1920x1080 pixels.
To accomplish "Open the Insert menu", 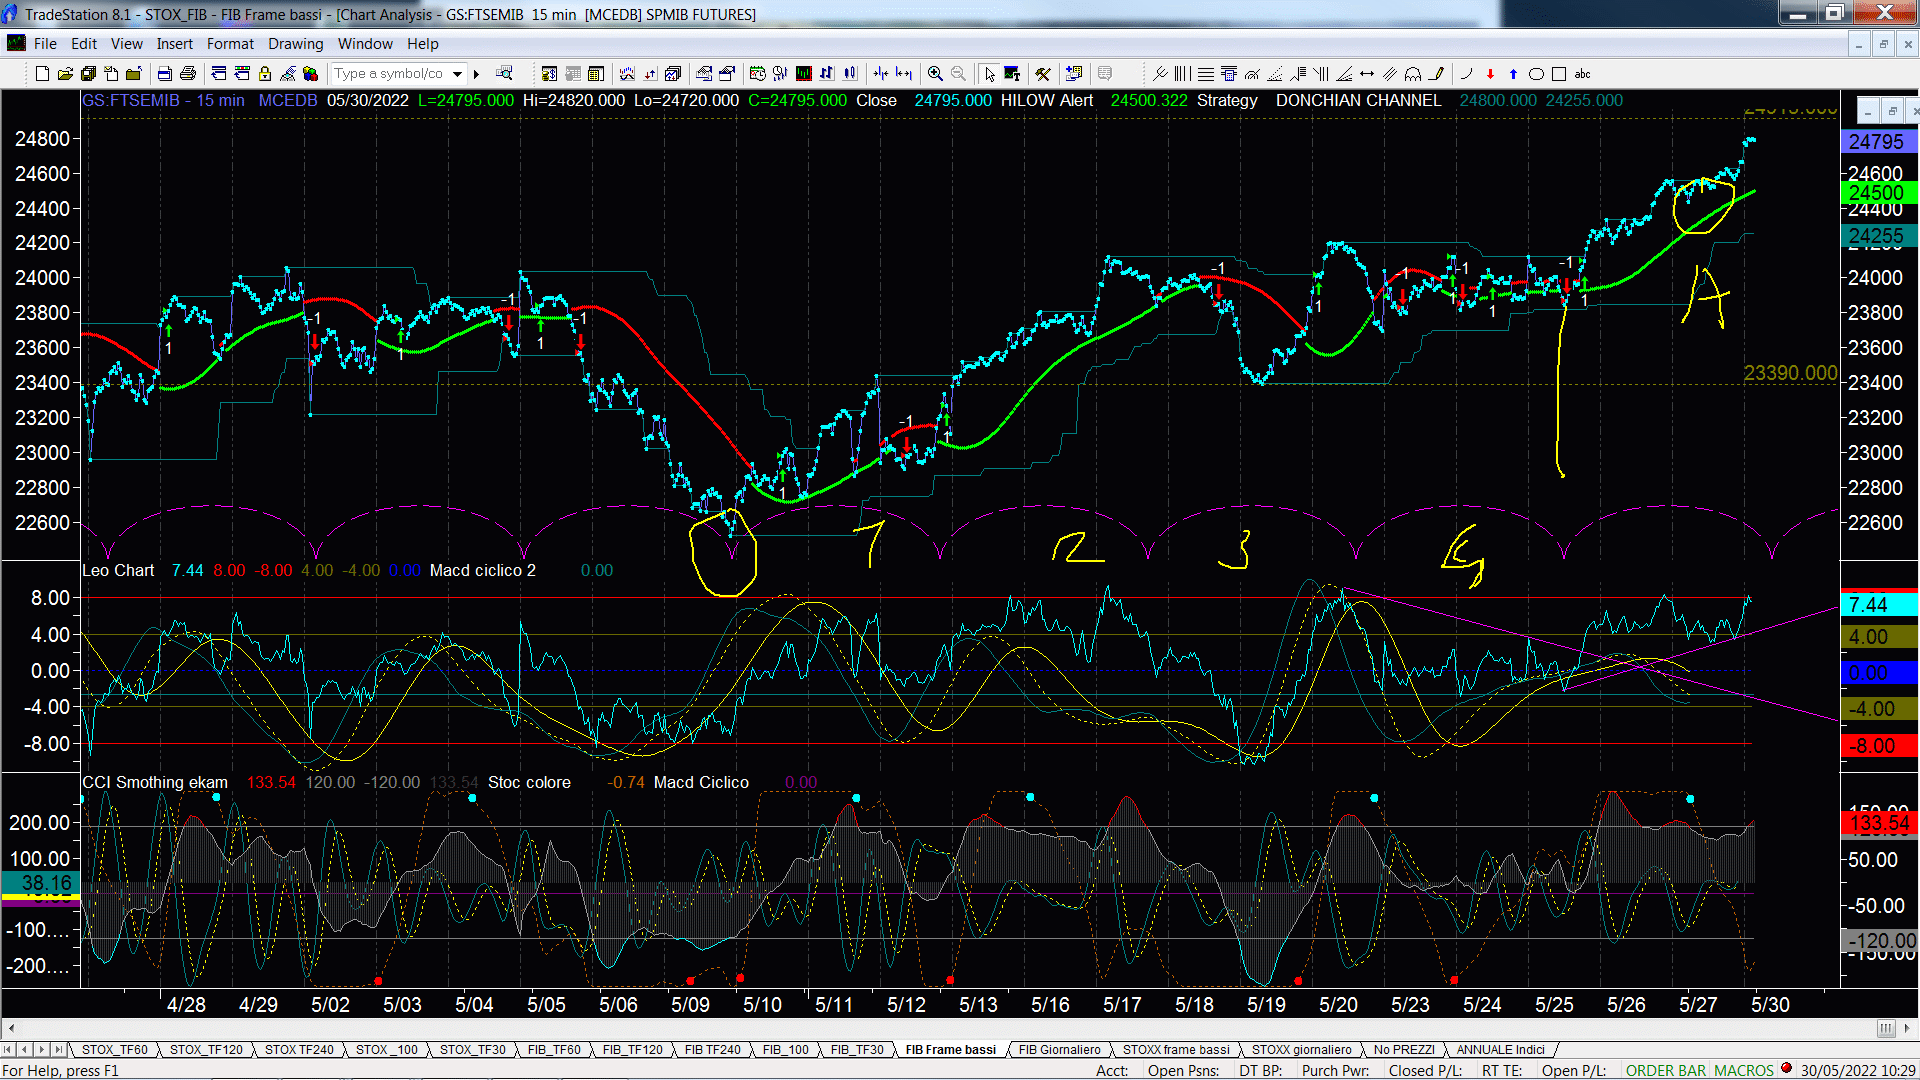I will point(175,44).
